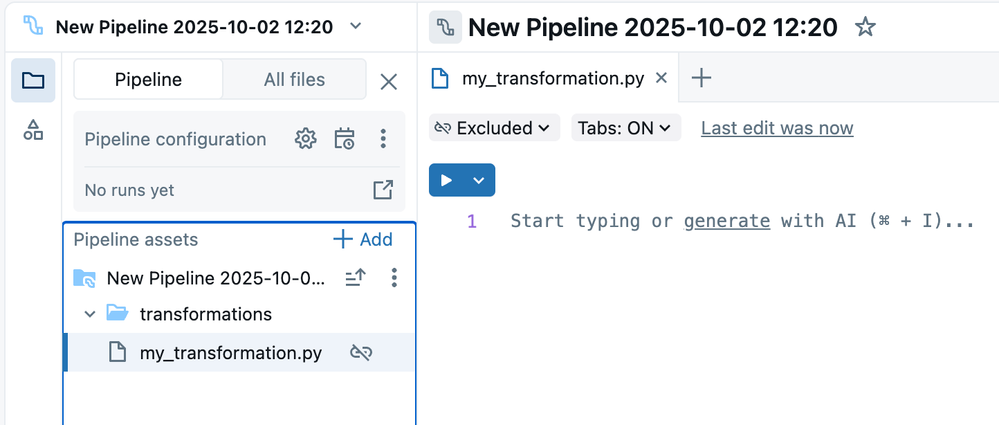The height and width of the screenshot is (425, 999).
Task: Open the pipeline name dropdown chevron
Action: click(x=355, y=26)
